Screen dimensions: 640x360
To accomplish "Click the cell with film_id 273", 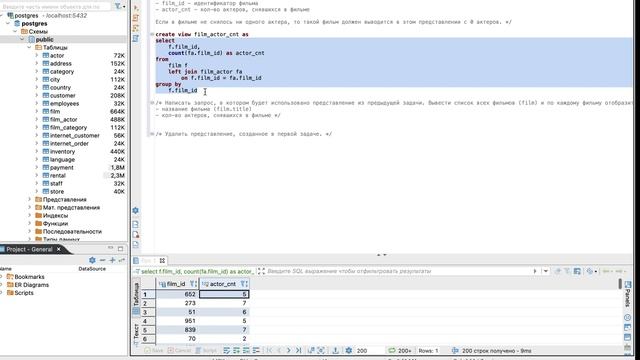I will 177,303.
